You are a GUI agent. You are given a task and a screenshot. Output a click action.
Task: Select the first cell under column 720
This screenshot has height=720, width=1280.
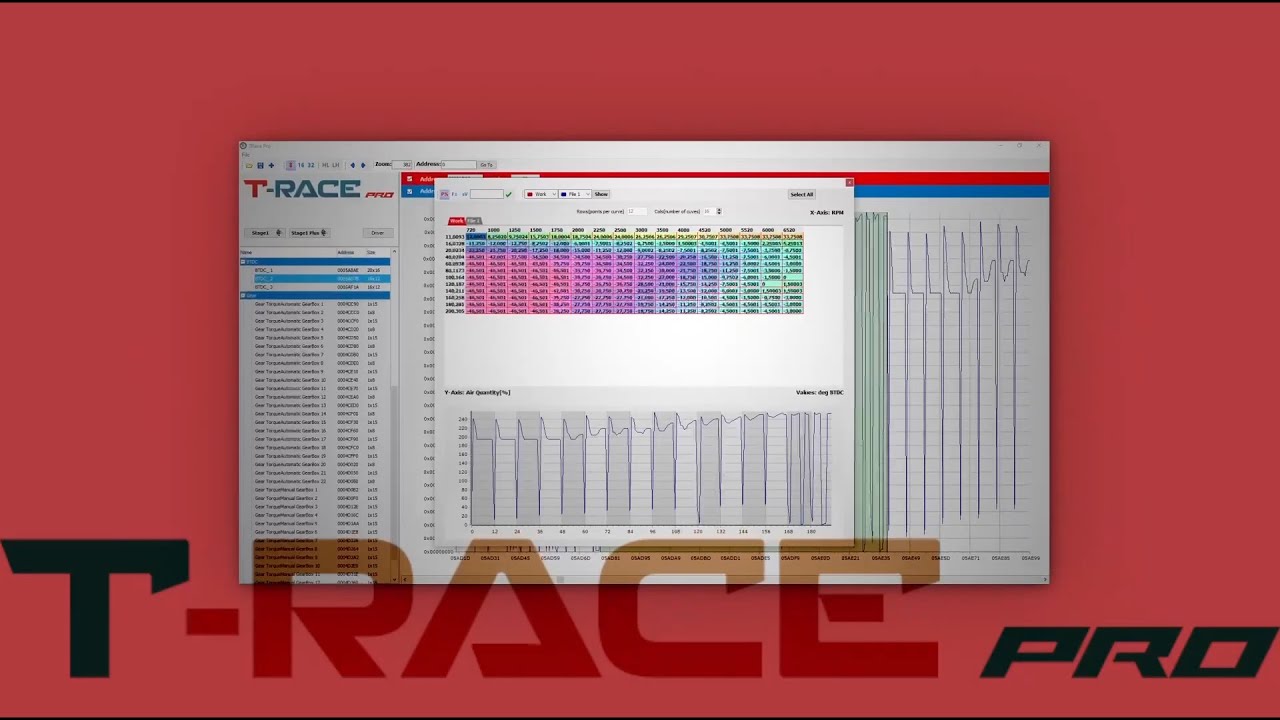(x=477, y=237)
